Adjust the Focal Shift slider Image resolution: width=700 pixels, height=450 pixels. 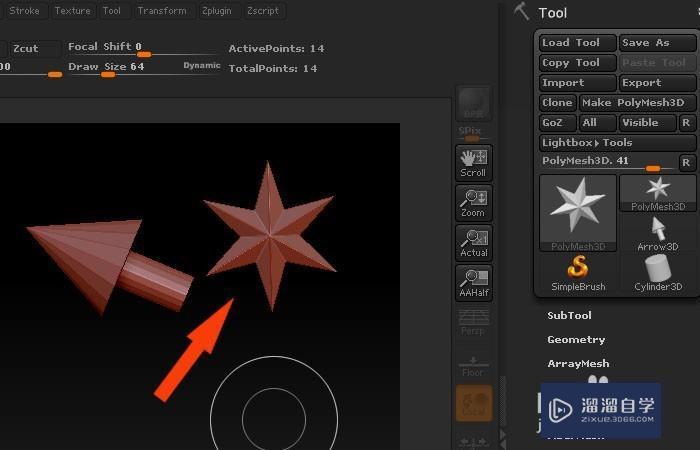coord(144,49)
